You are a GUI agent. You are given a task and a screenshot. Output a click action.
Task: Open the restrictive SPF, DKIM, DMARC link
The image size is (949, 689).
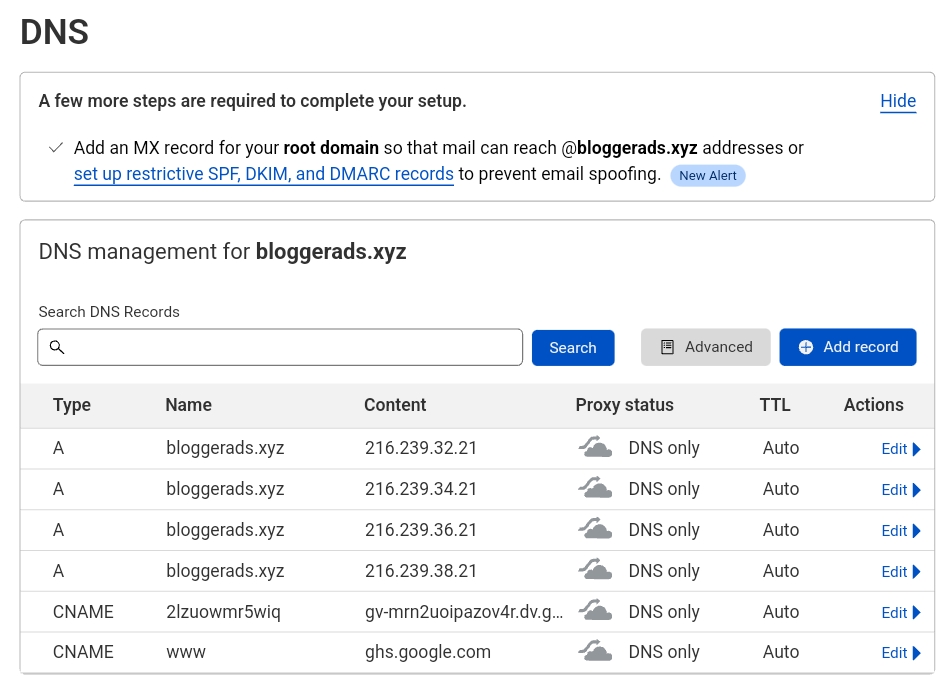point(264,174)
